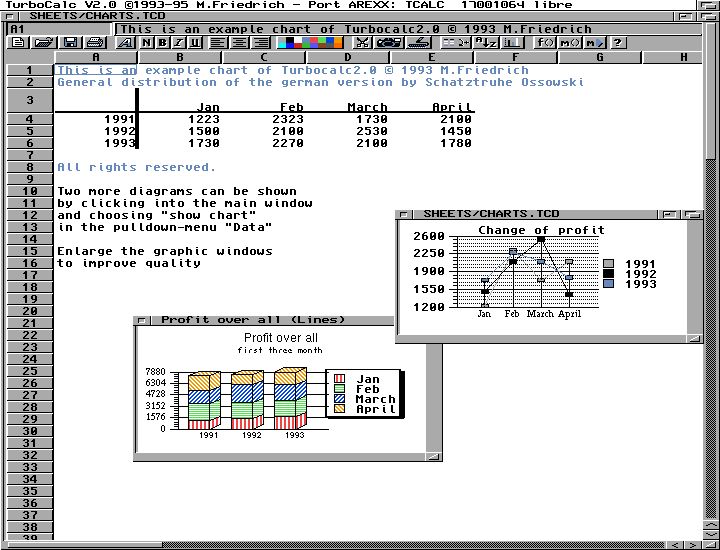Screen dimensions: 720x550
Task: Click the insert cells icon
Action: coord(456,43)
